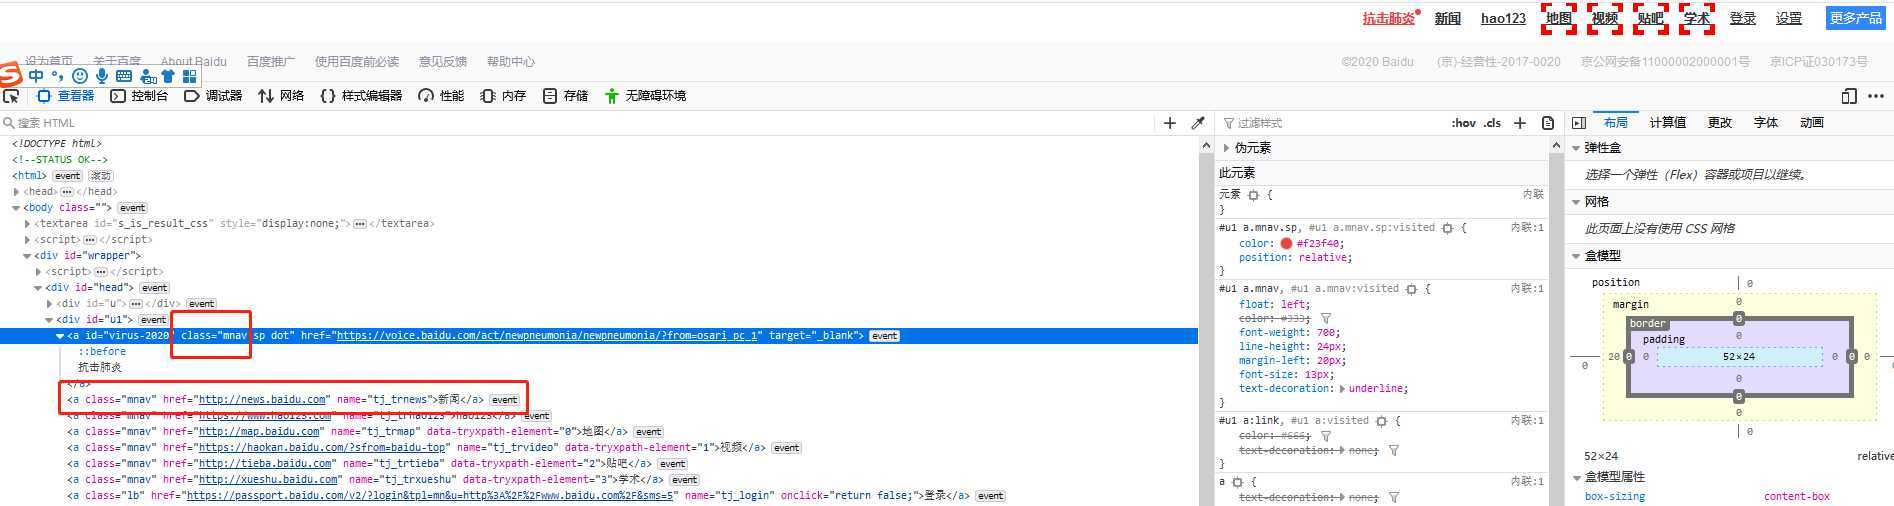The image size is (1894, 506).
Task: Open color swatch for #f23f40
Action: click(x=1286, y=243)
